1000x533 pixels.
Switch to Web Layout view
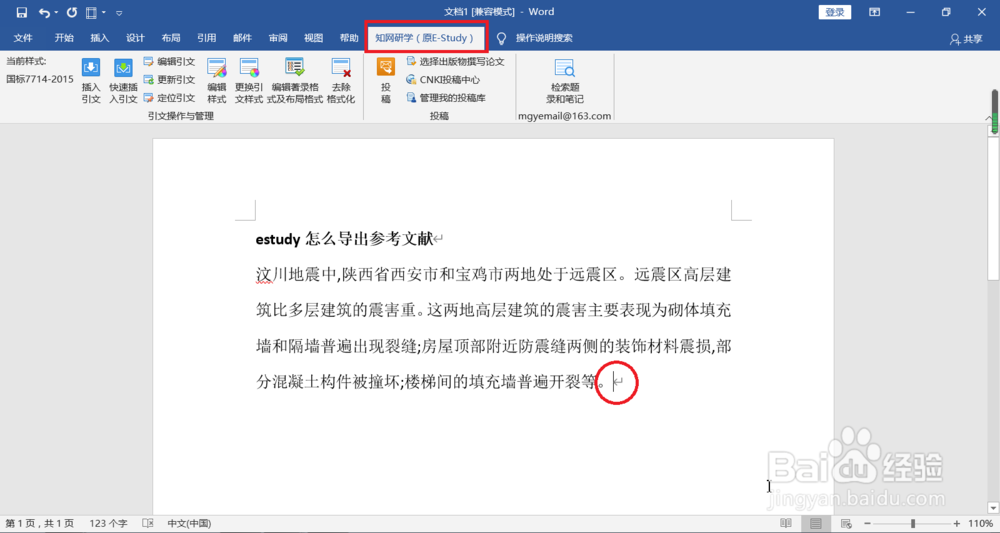pos(846,523)
